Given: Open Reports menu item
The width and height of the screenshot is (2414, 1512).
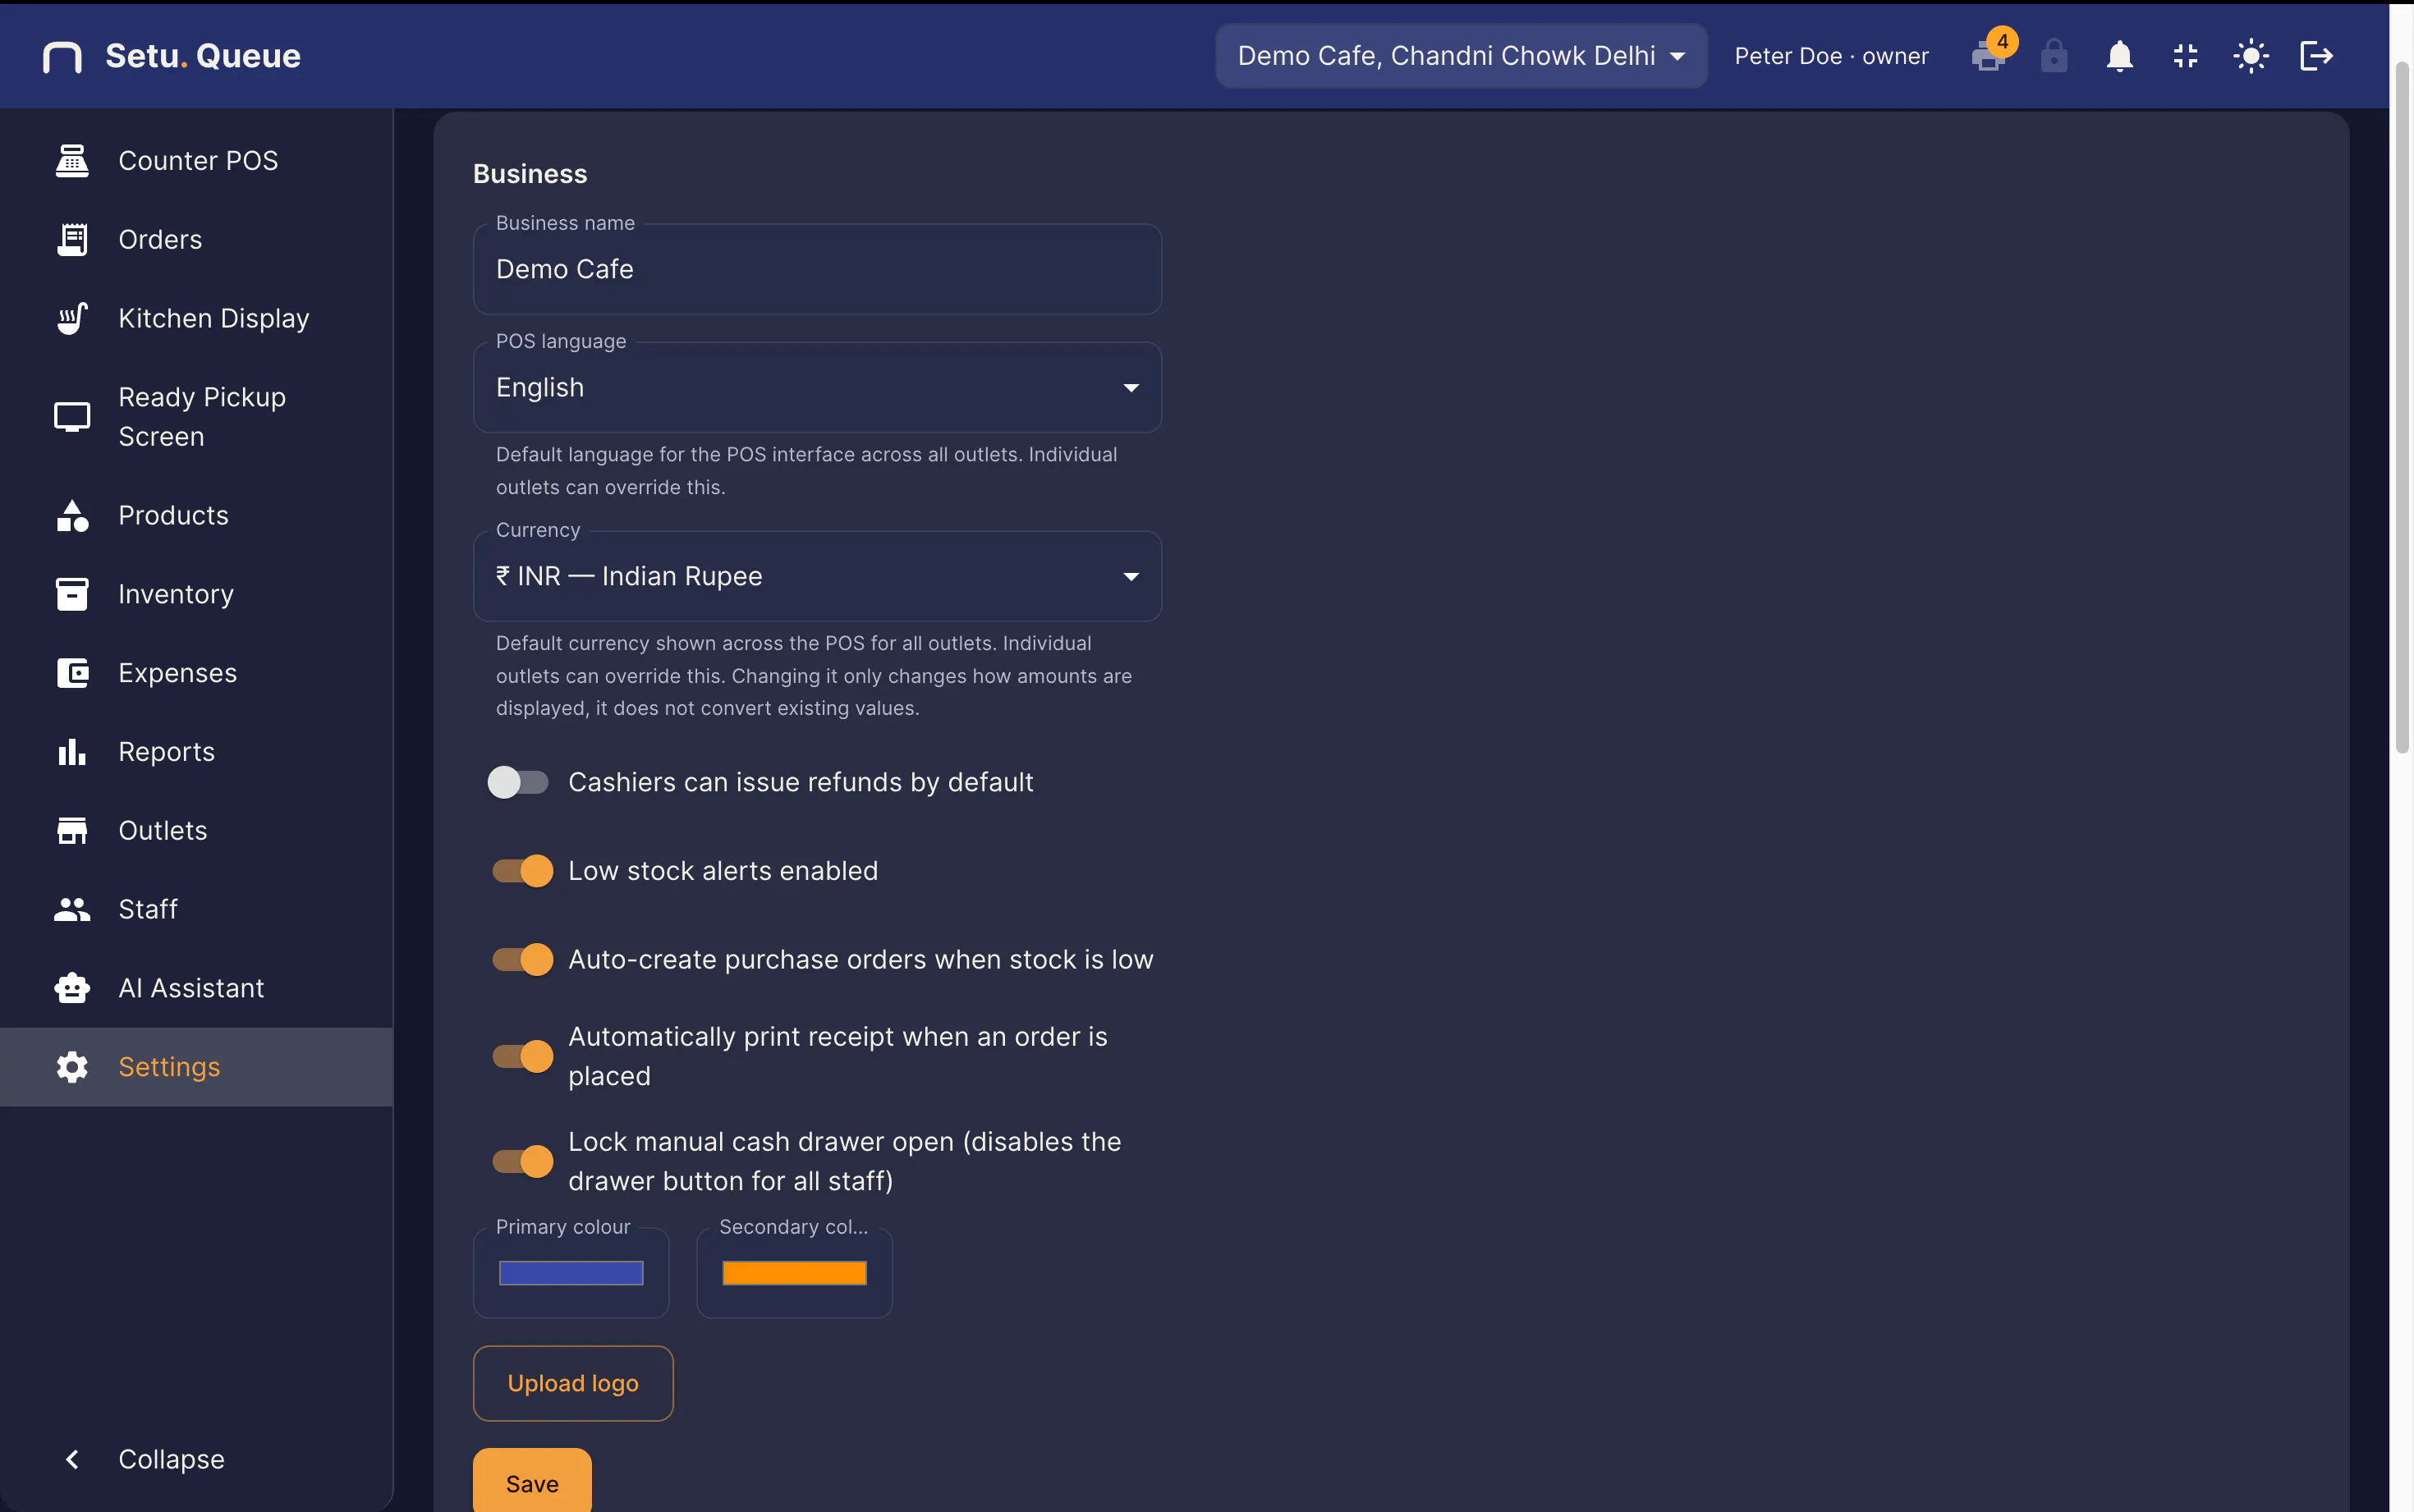Looking at the screenshot, I should (196, 752).
